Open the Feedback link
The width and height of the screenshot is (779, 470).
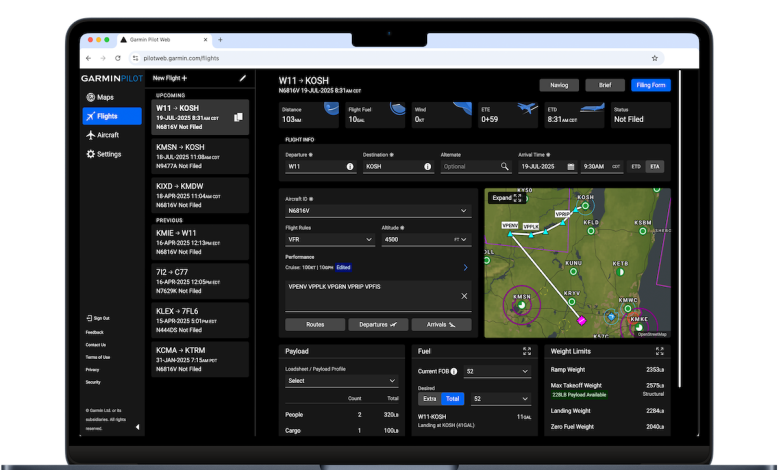click(x=94, y=332)
